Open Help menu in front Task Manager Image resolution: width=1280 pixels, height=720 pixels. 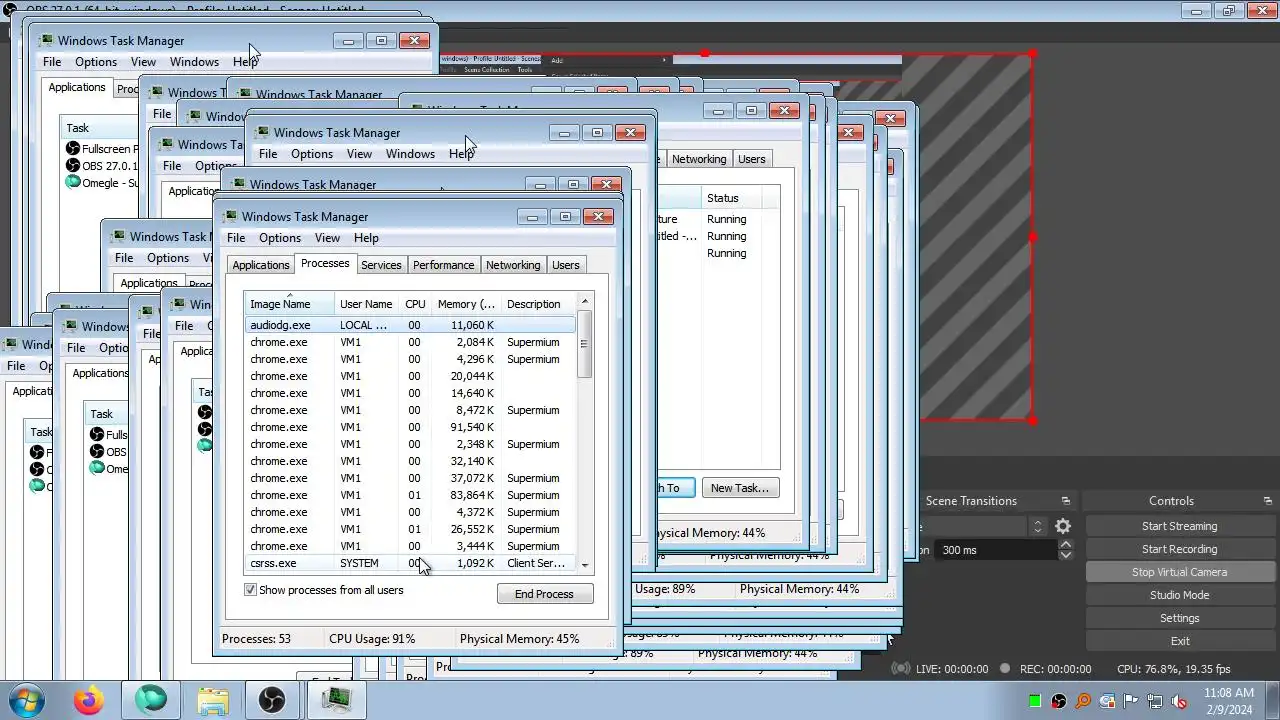366,238
